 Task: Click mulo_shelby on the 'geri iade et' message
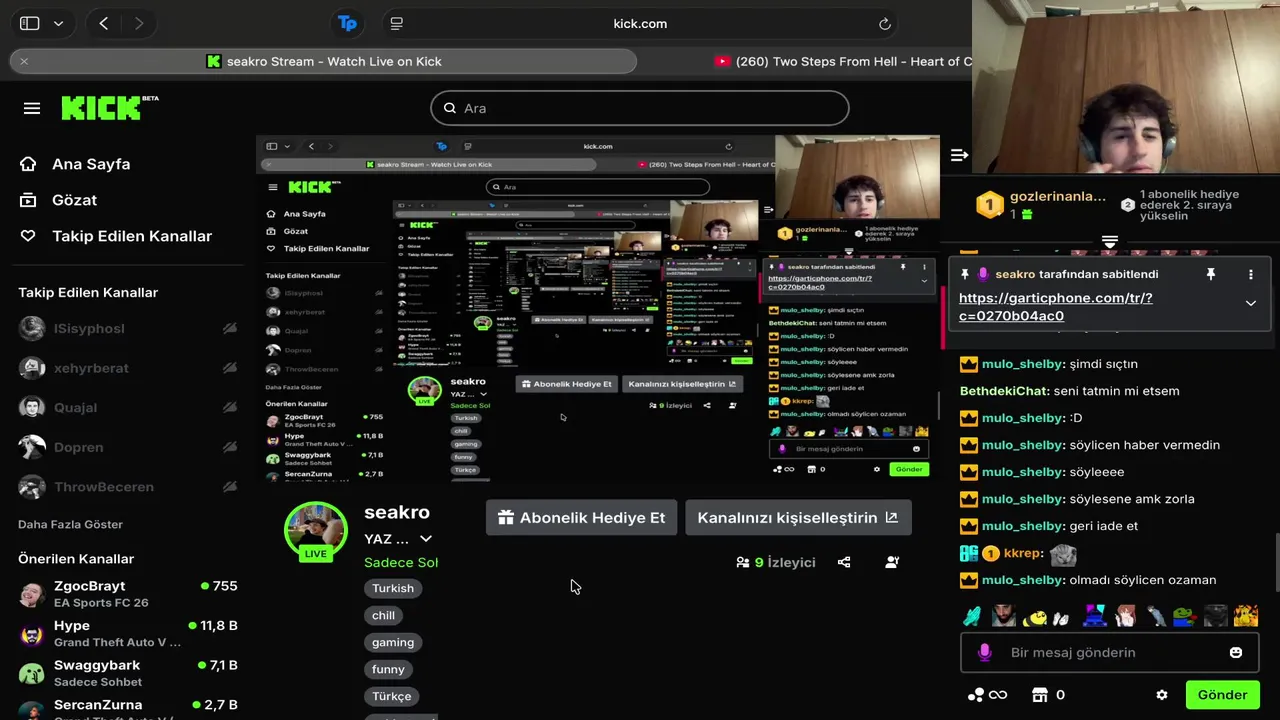pyautogui.click(x=1022, y=526)
